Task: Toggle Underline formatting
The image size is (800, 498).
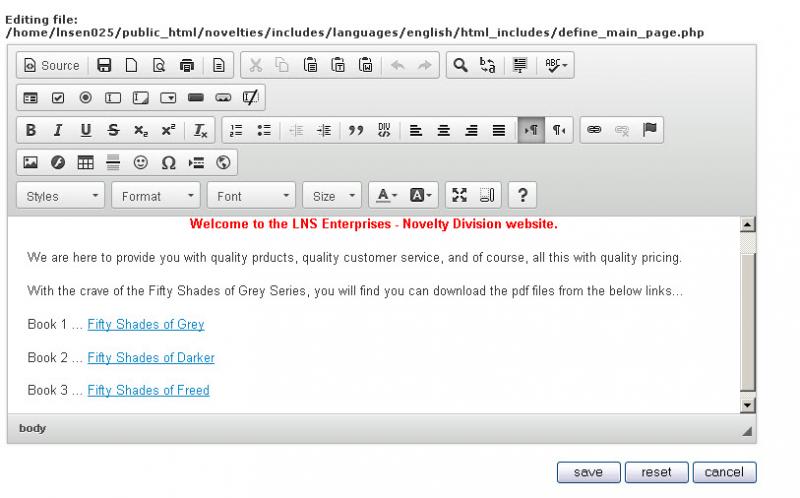Action: point(86,130)
